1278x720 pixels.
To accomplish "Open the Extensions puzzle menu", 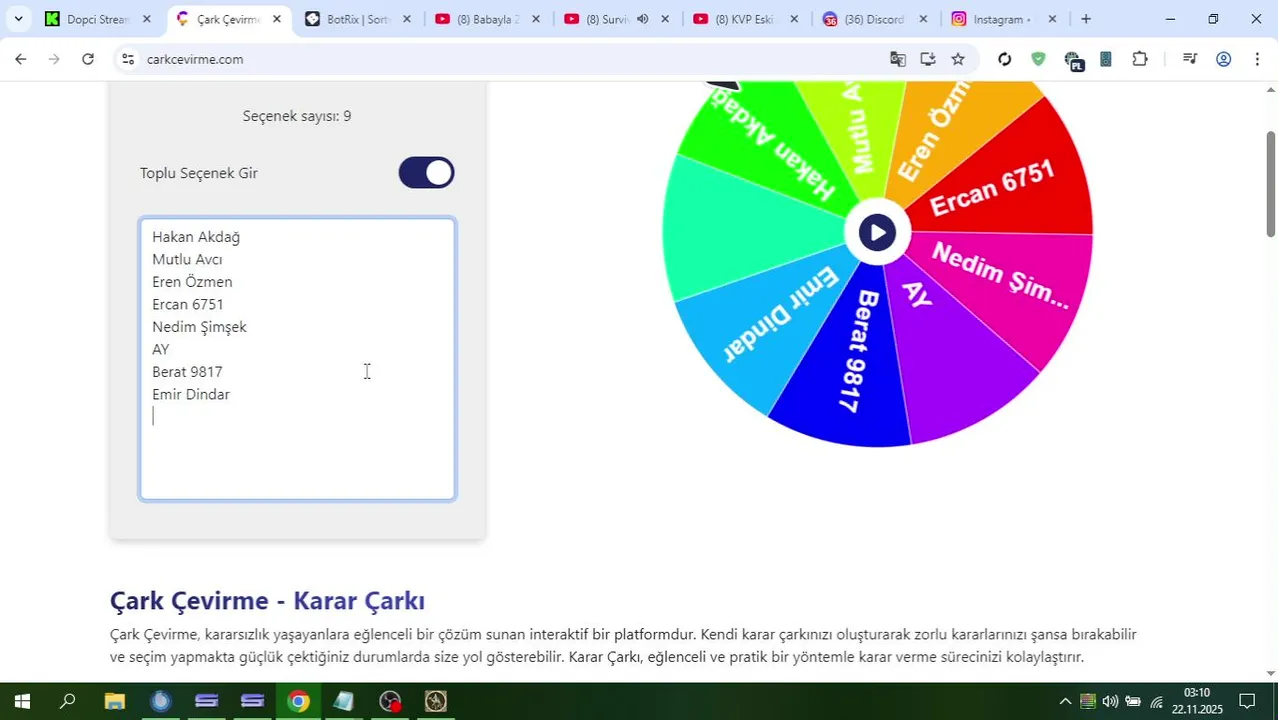I will (1140, 59).
